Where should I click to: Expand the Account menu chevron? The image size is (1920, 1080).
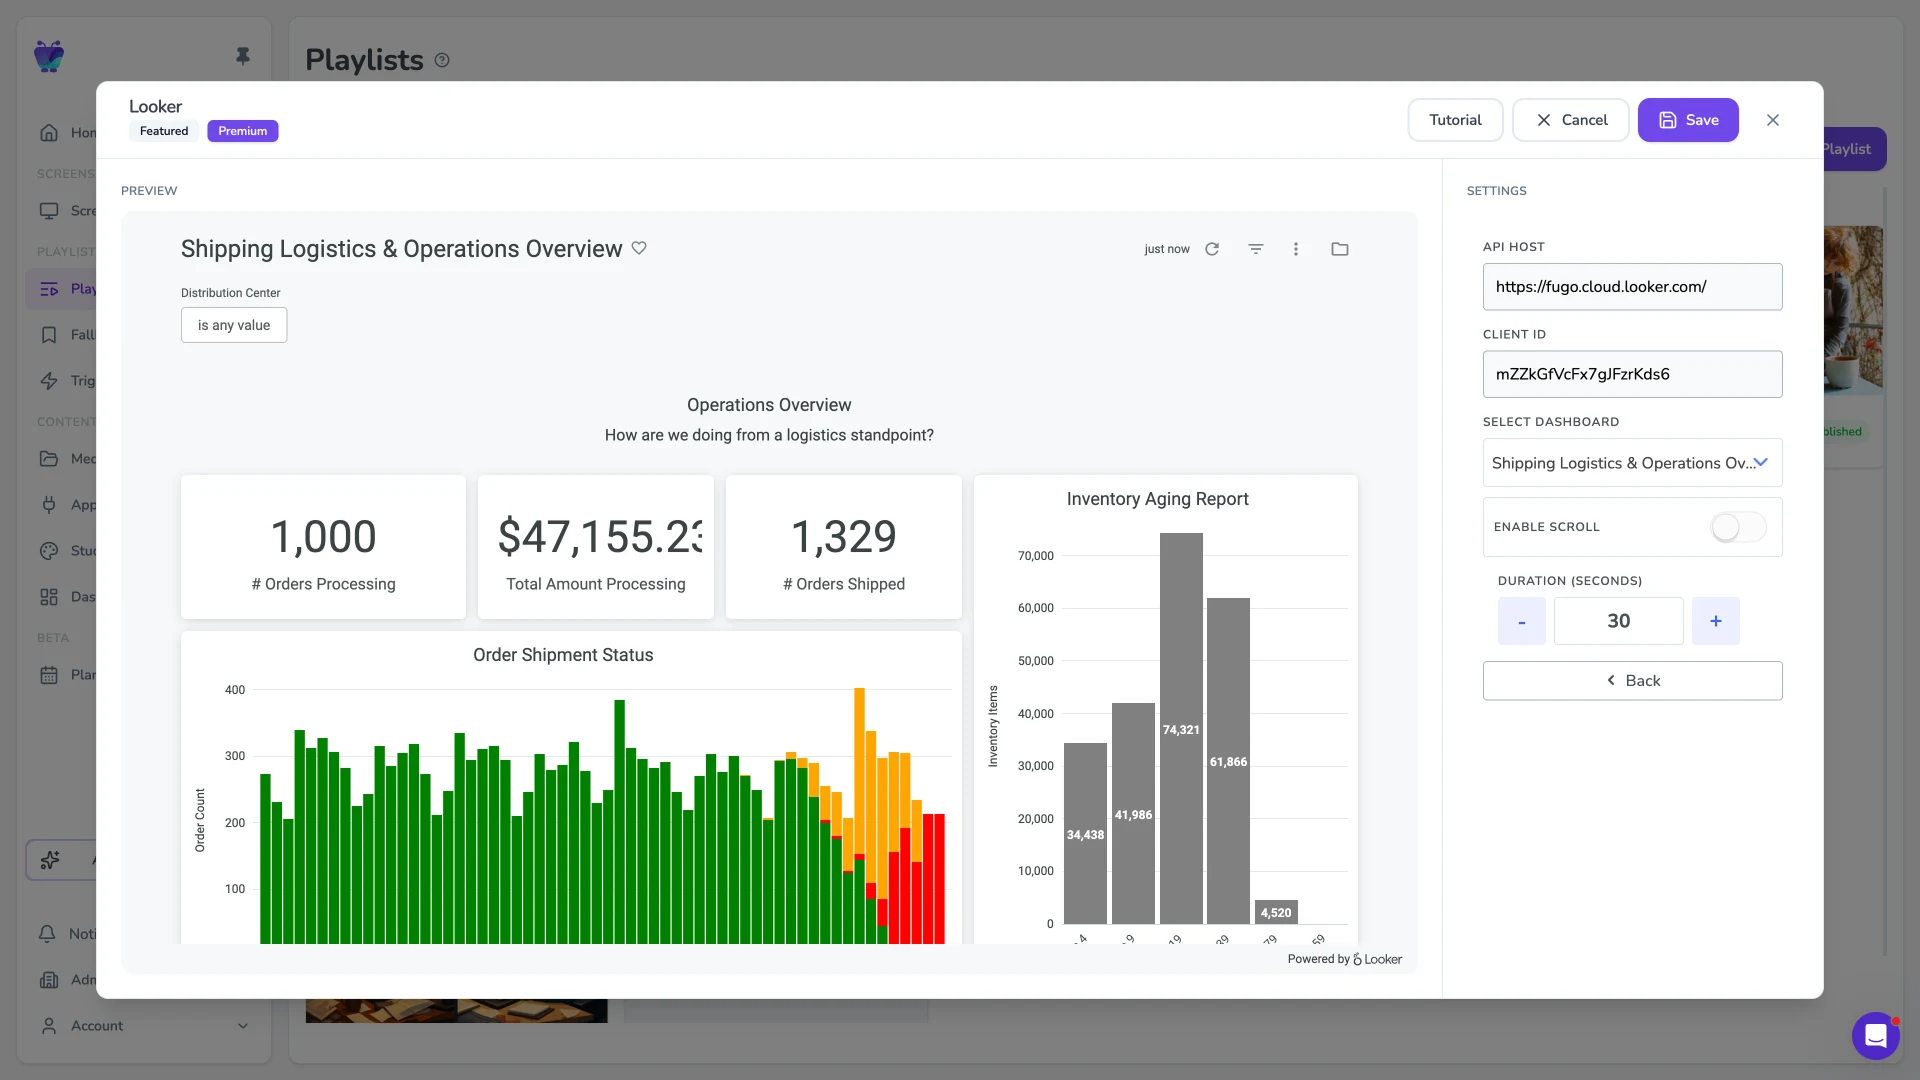tap(242, 1026)
